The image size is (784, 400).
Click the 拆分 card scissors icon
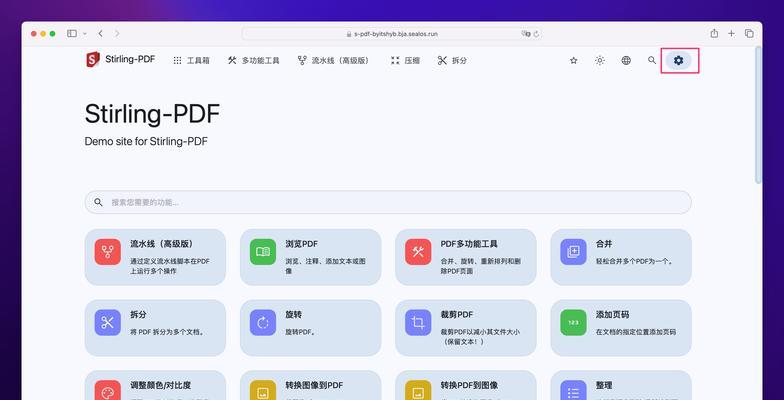pos(108,322)
